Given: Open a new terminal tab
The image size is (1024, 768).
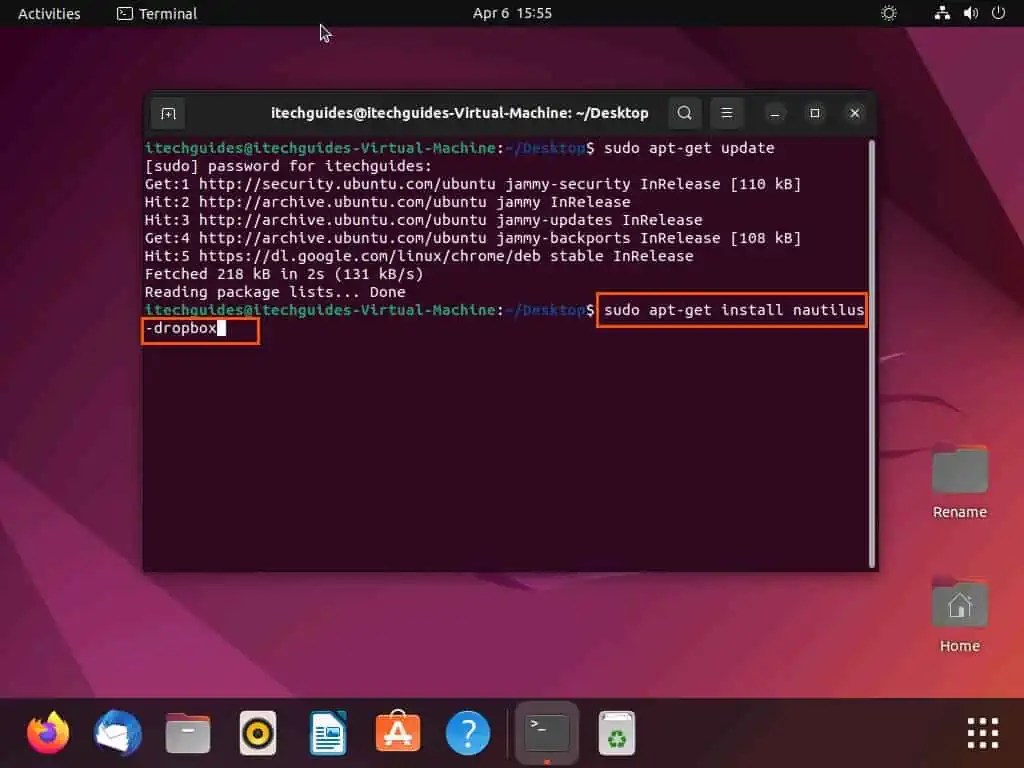Looking at the screenshot, I should coord(167,113).
